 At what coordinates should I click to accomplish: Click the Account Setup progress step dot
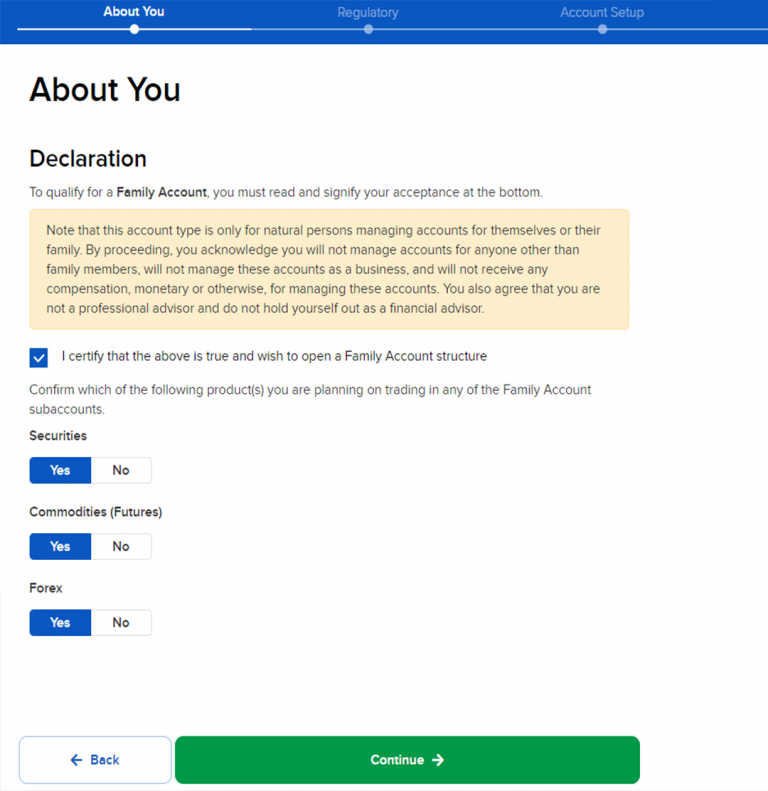pyautogui.click(x=602, y=29)
